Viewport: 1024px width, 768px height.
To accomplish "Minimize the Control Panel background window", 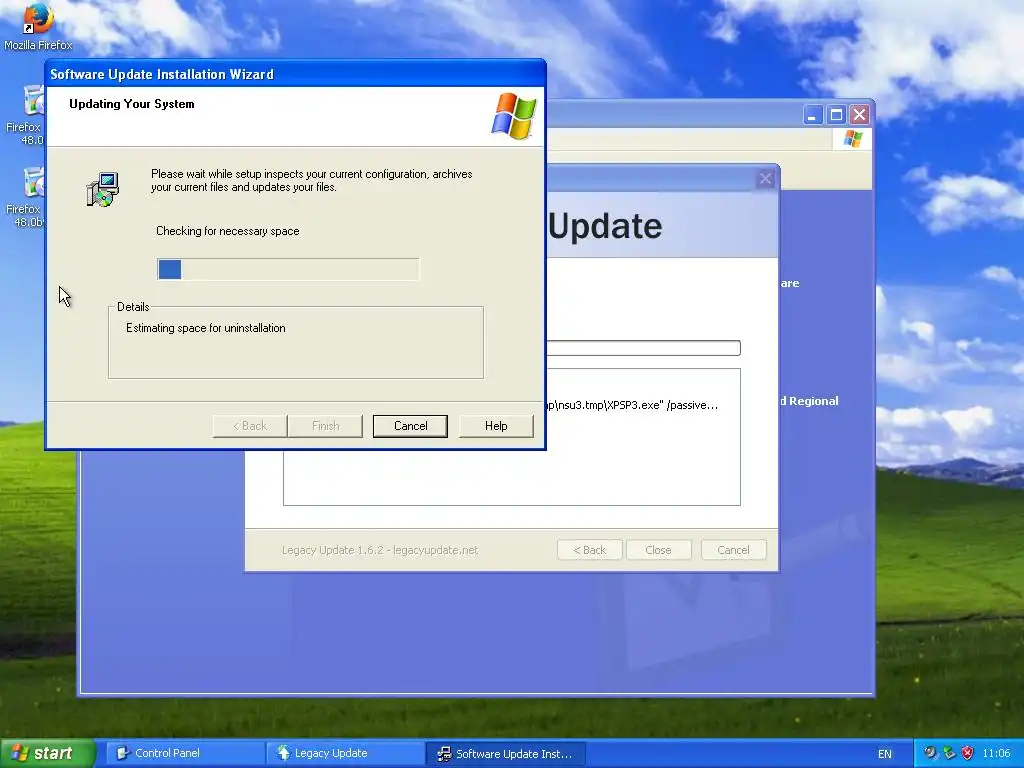I will [812, 115].
